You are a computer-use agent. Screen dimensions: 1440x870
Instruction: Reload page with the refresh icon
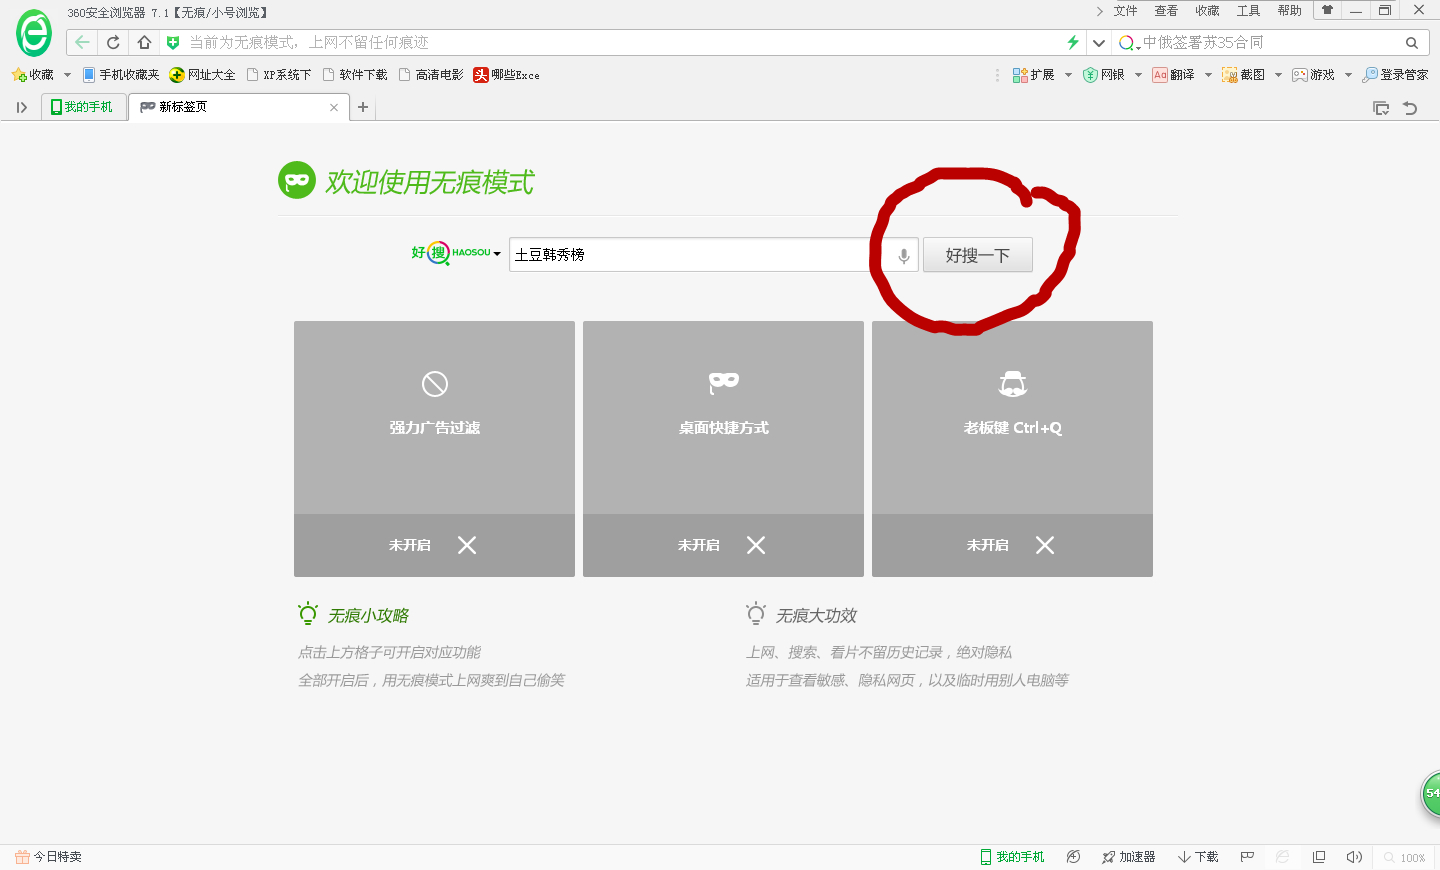113,42
